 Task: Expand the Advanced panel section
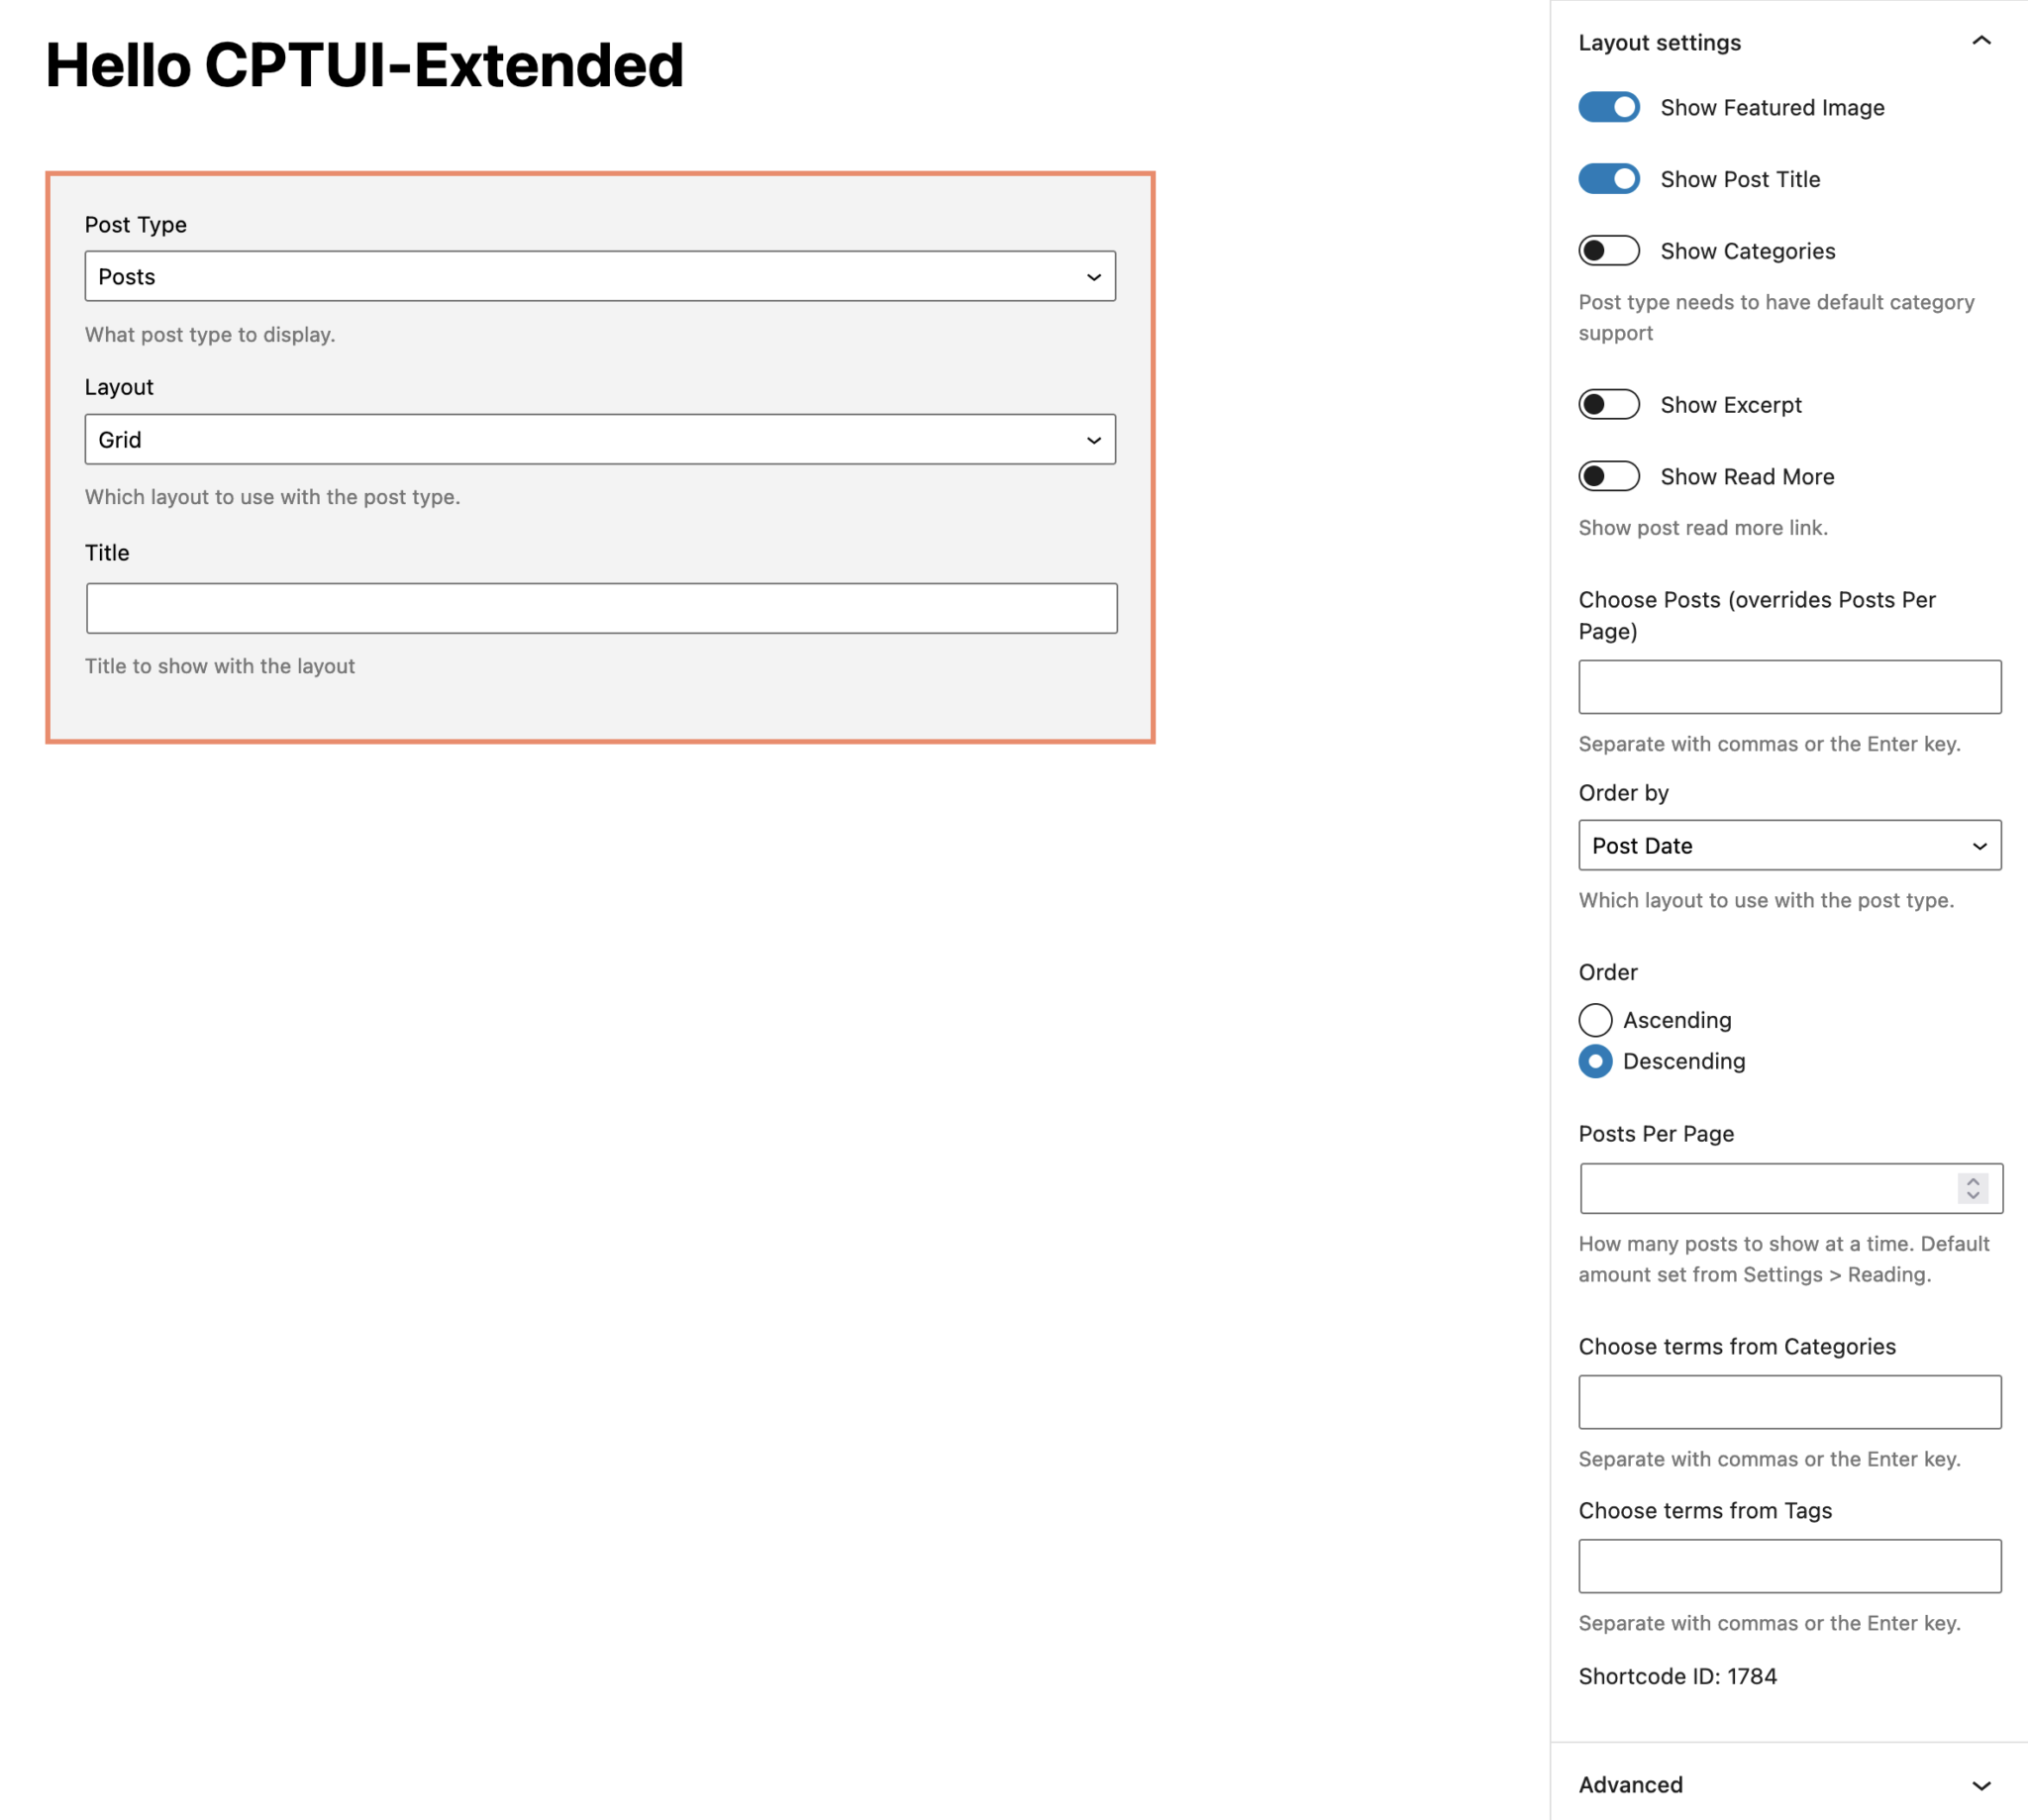pyautogui.click(x=1980, y=1785)
